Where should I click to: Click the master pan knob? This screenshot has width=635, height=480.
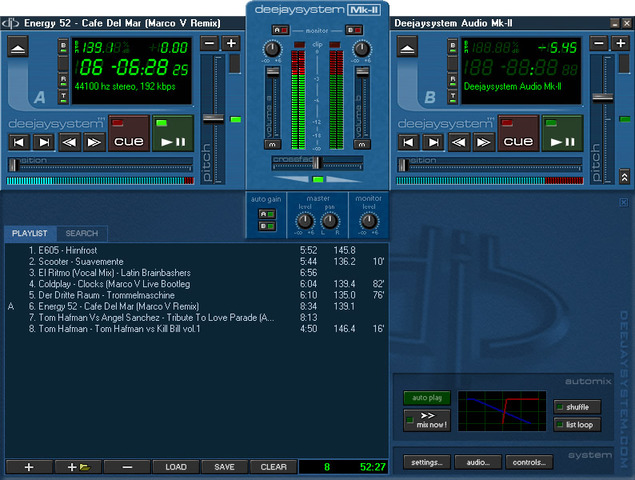[x=330, y=221]
